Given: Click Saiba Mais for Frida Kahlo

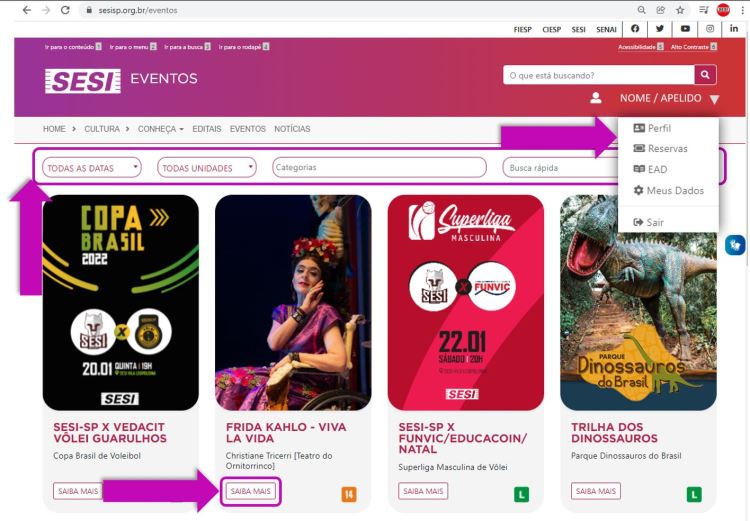Looking at the screenshot, I should 251,491.
